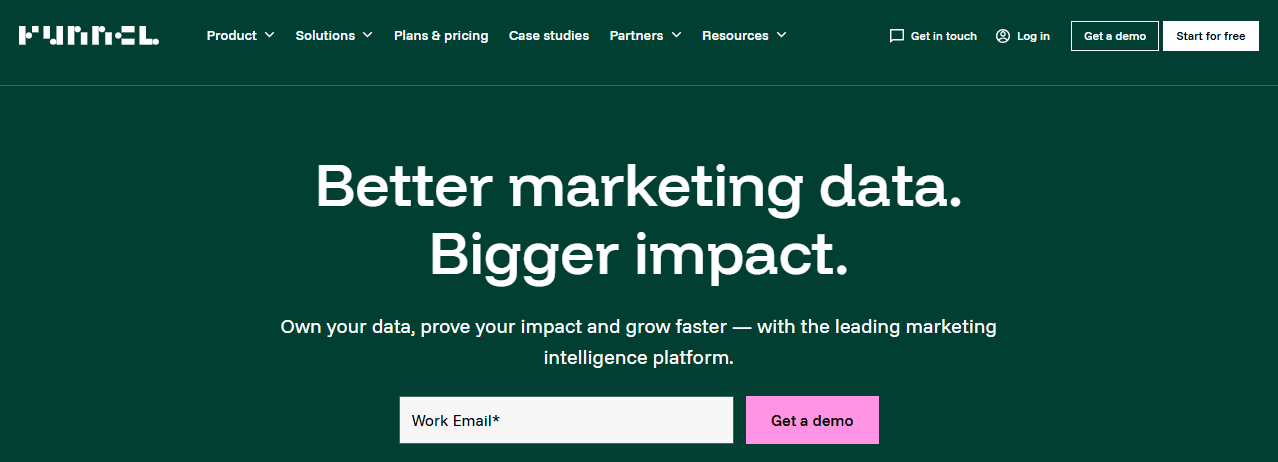1278x462 pixels.
Task: Expand the chevron next to Resources
Action: click(x=781, y=35)
